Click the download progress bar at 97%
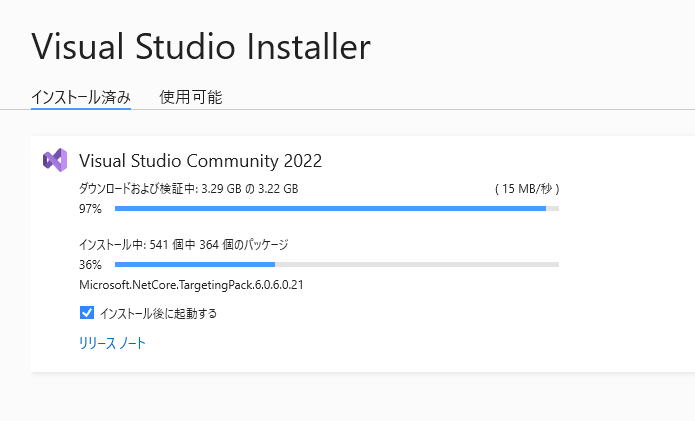The height and width of the screenshot is (421, 695). point(330,208)
